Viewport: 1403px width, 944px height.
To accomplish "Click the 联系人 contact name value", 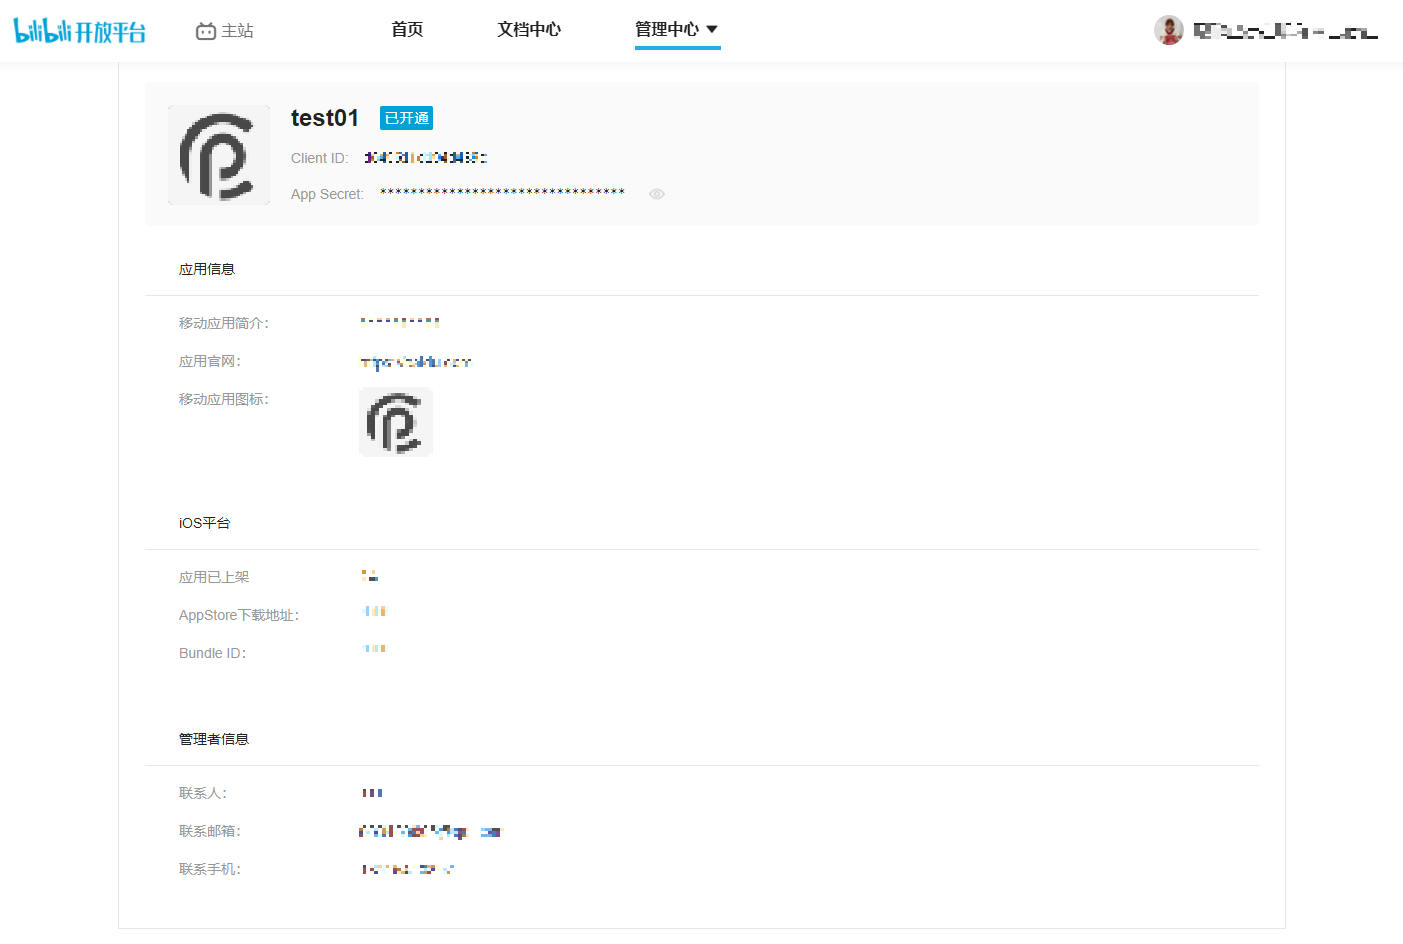I will 372,793.
